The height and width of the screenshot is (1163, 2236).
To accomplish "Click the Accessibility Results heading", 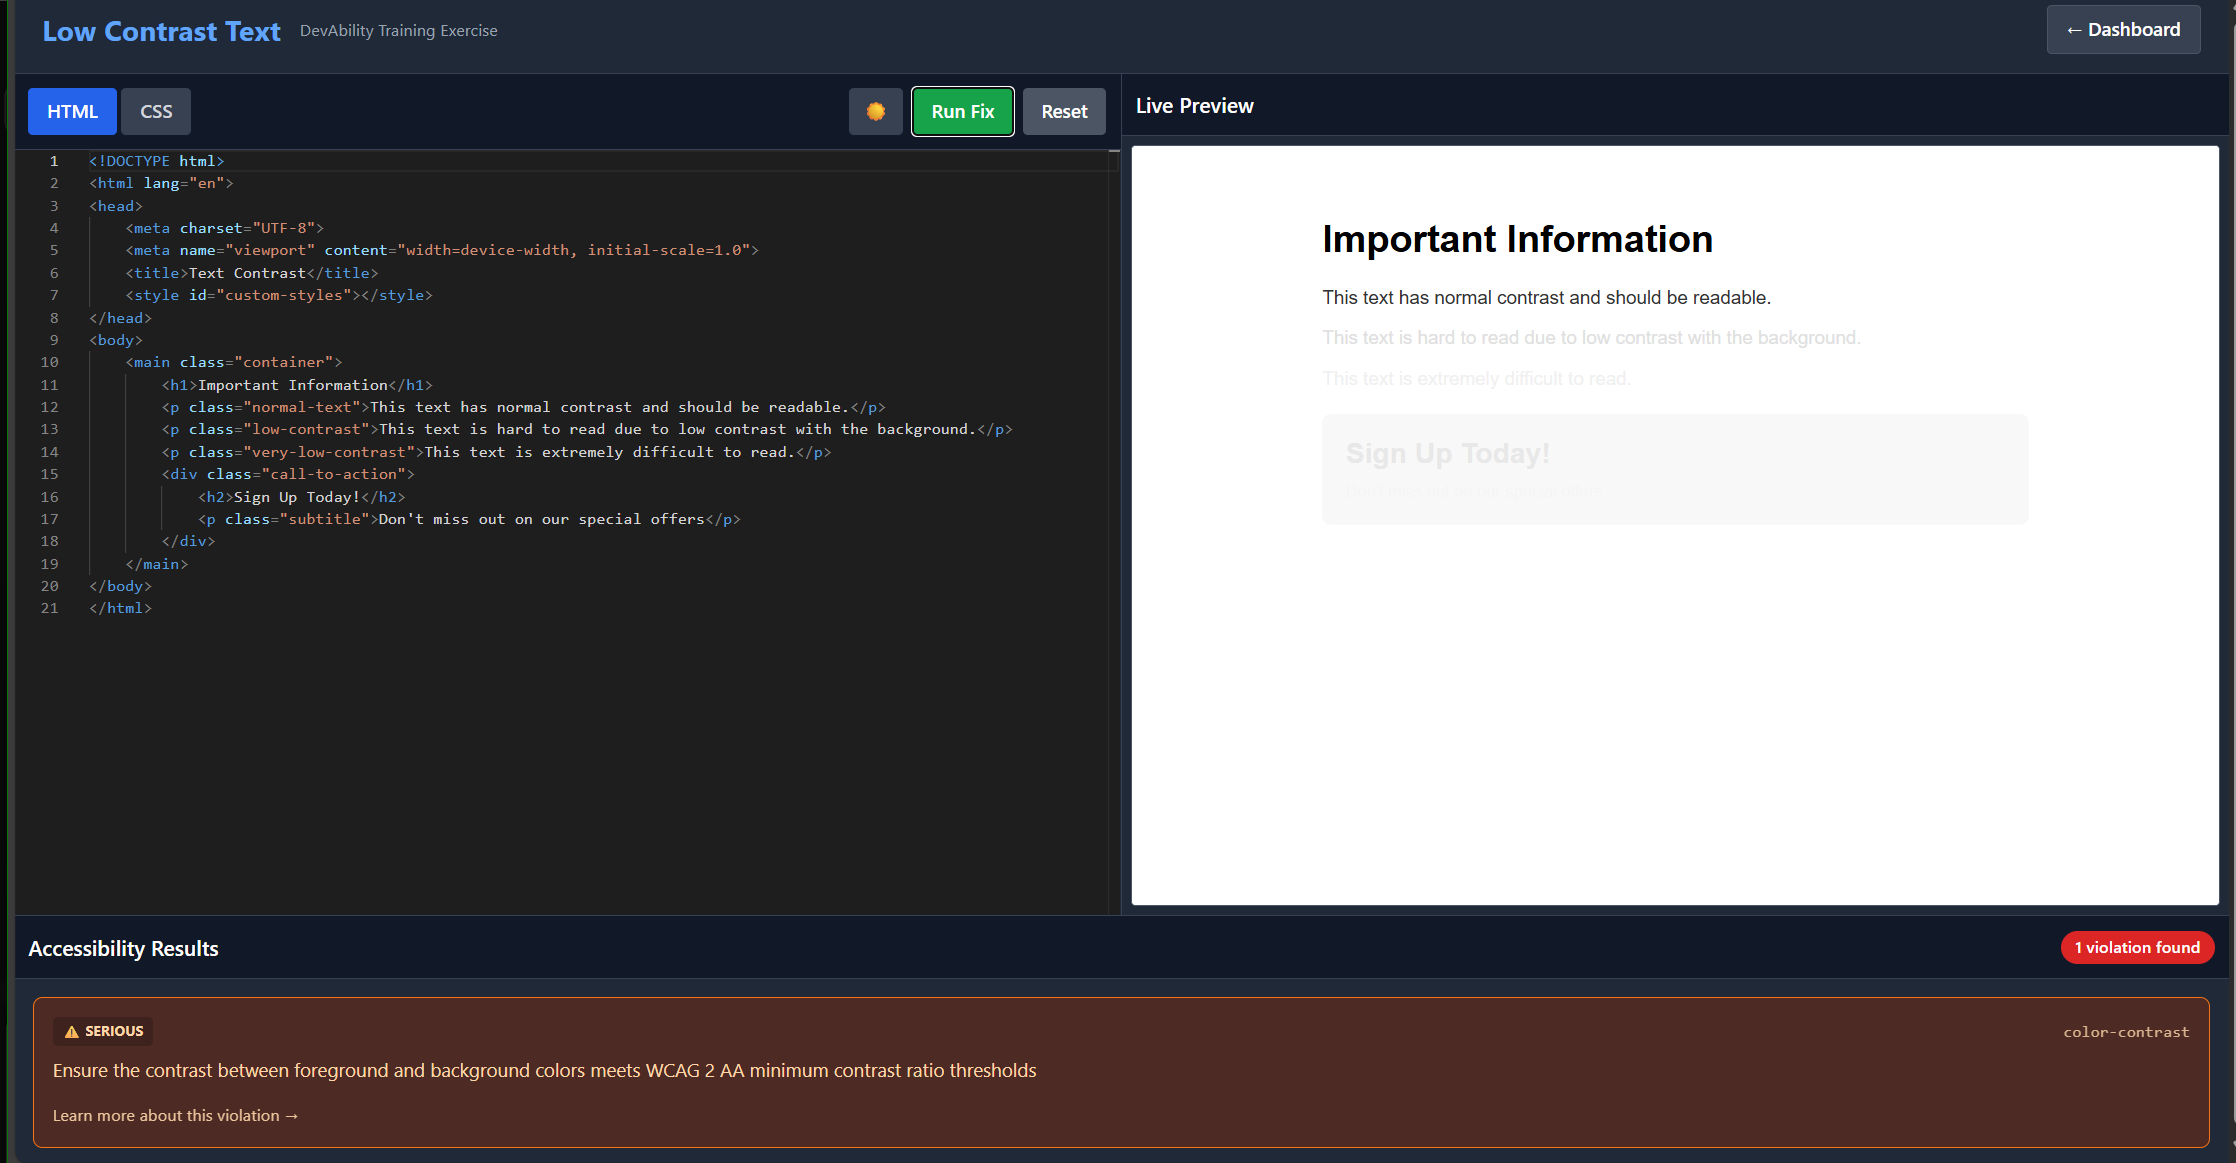I will point(122,948).
